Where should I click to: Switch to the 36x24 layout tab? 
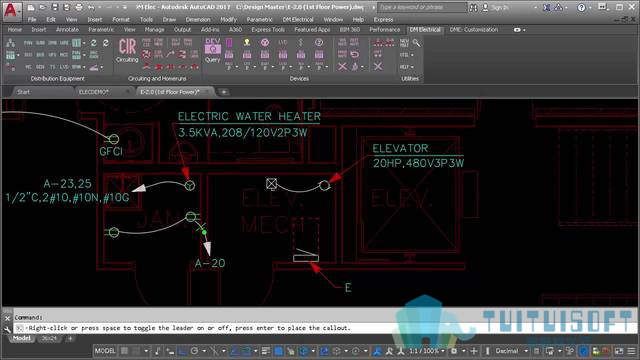pyautogui.click(x=49, y=339)
